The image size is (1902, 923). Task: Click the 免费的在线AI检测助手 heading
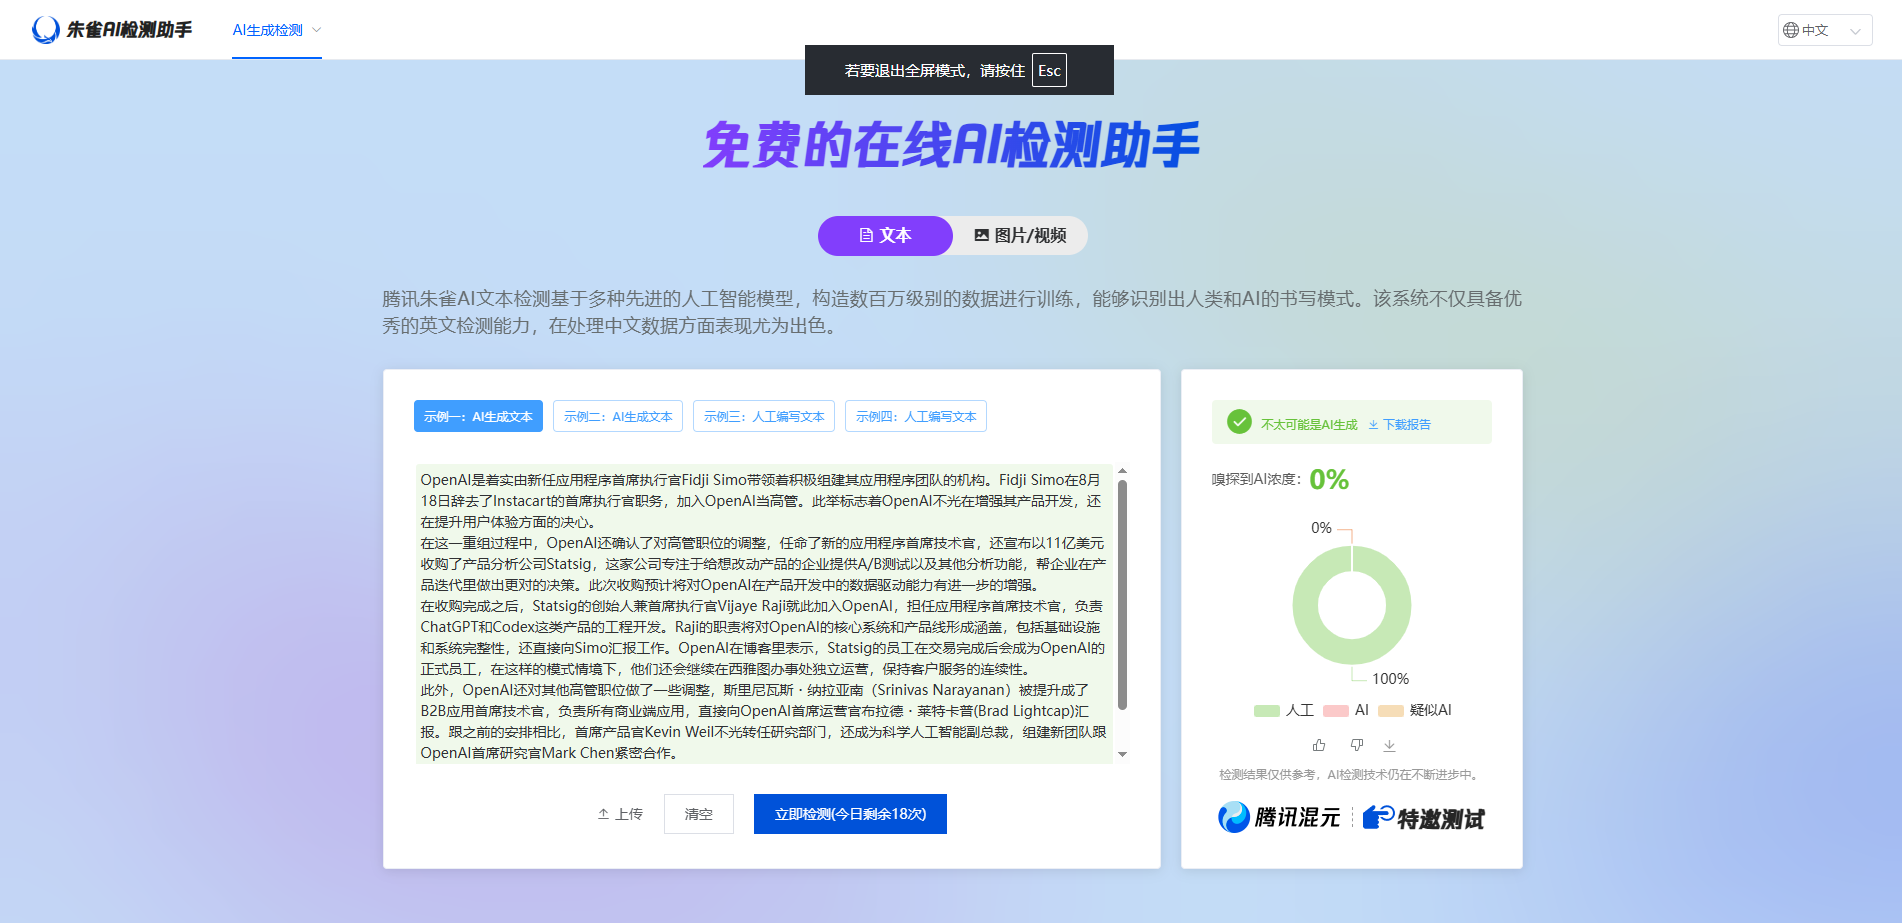click(x=951, y=145)
